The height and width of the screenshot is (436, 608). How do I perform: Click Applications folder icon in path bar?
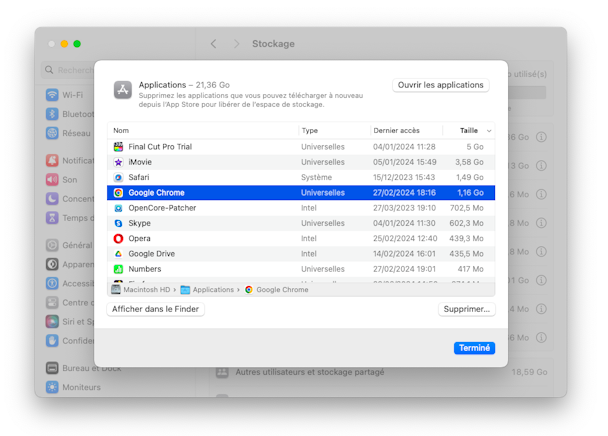[x=185, y=290]
